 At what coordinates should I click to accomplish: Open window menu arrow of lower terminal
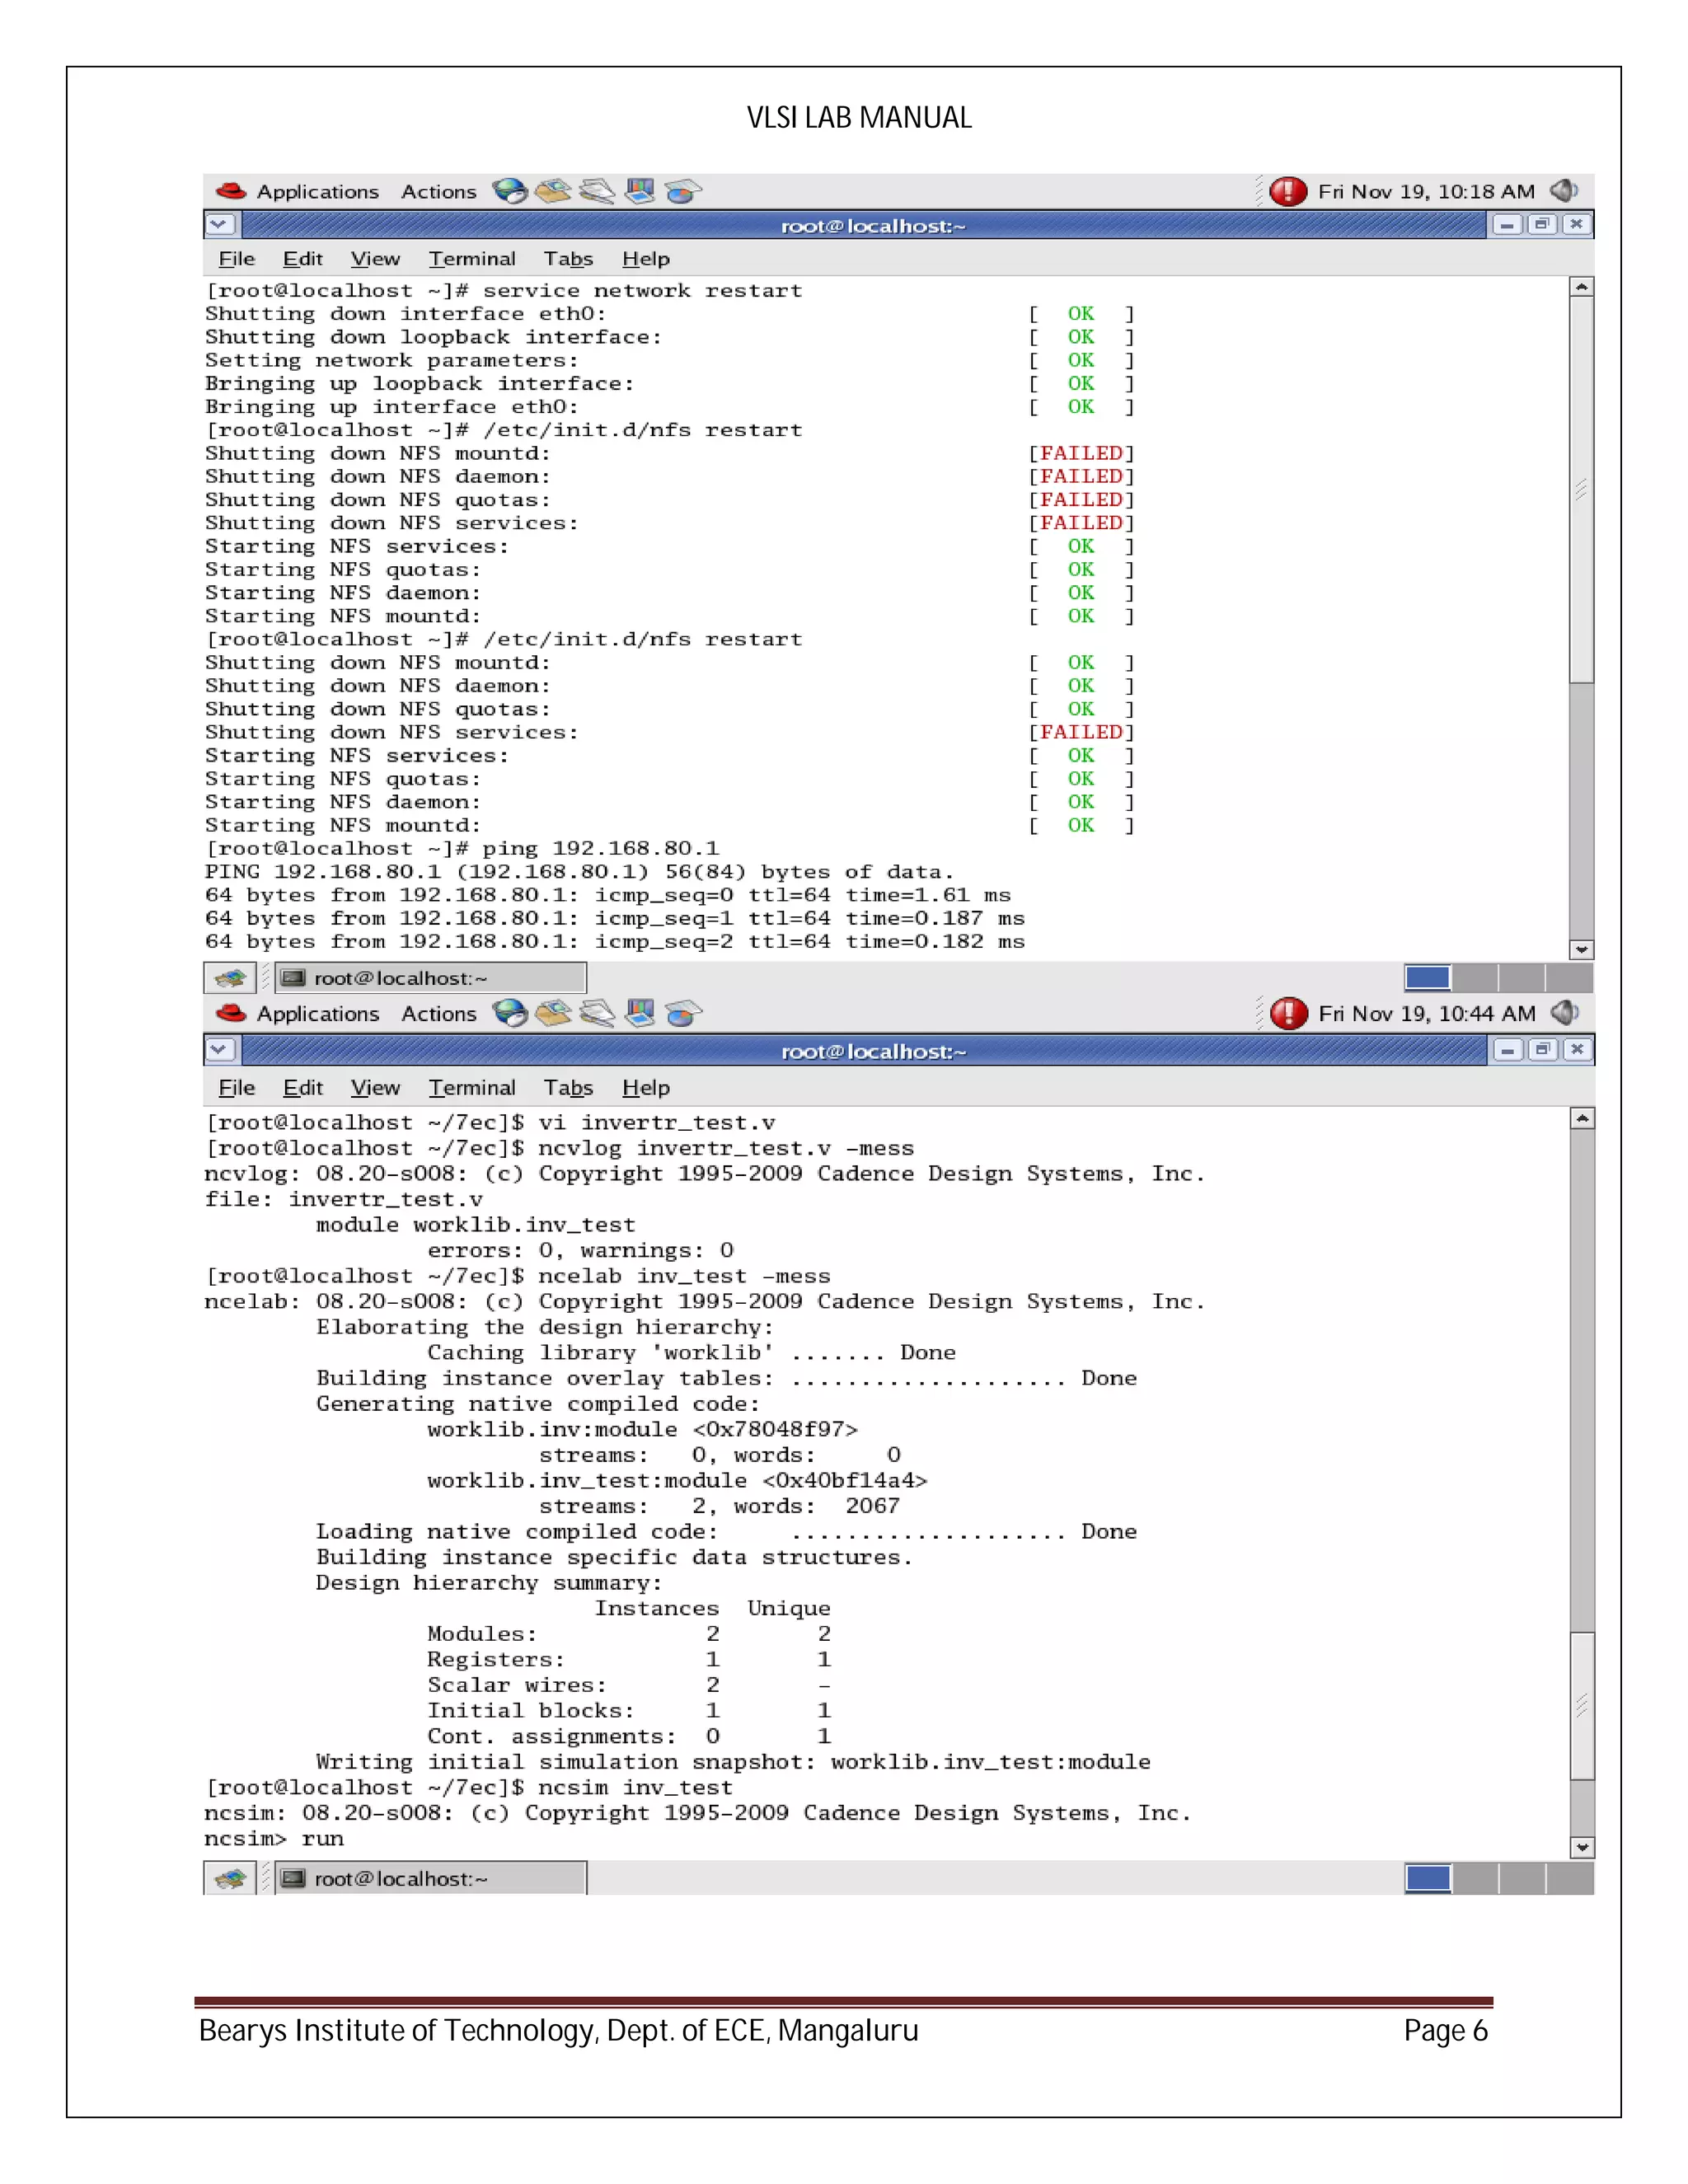click(220, 1050)
